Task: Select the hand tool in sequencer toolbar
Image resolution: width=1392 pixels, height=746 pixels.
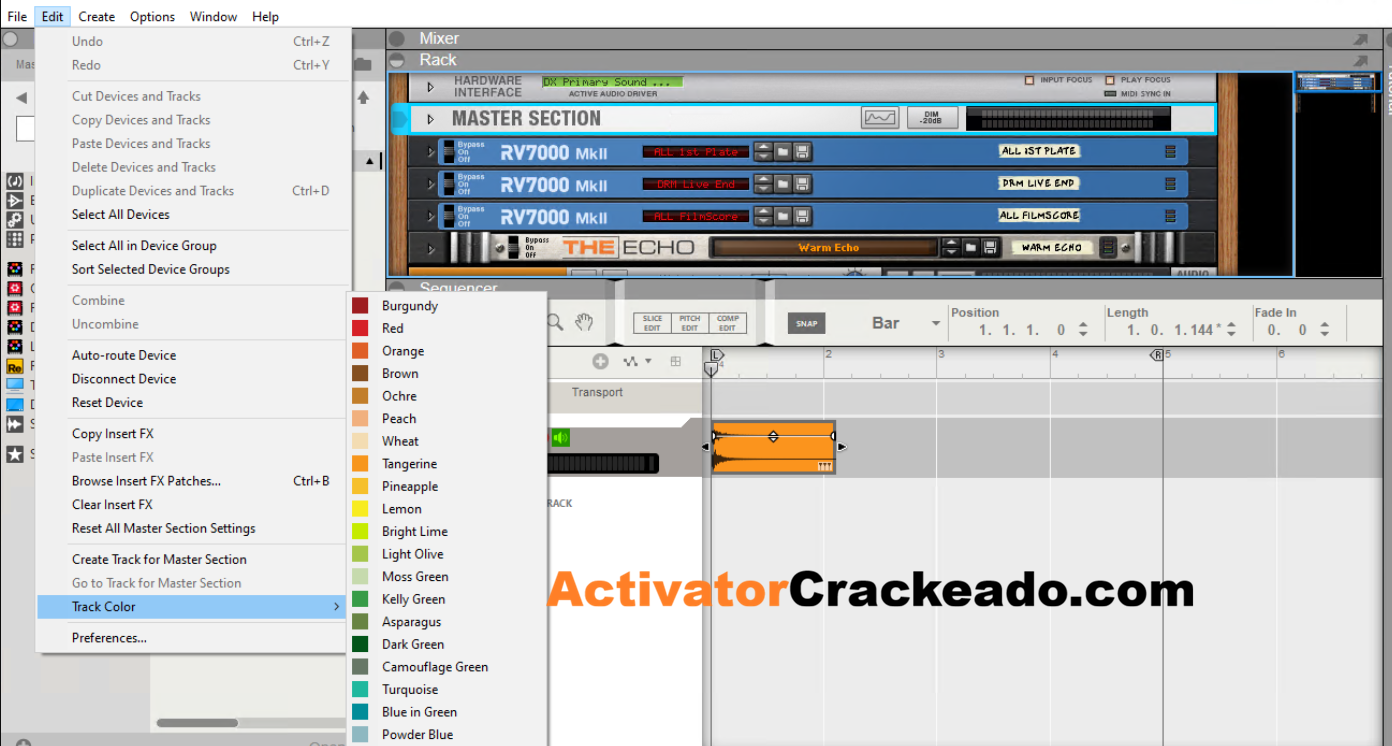Action: 584,322
